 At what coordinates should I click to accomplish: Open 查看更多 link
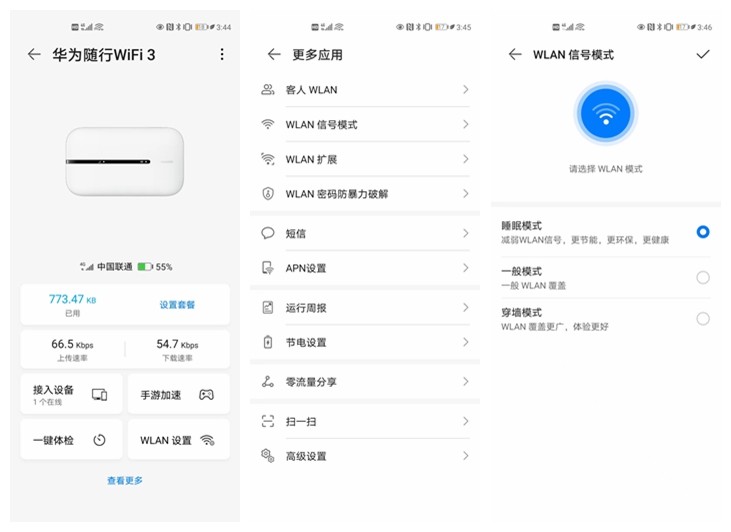tap(125, 480)
